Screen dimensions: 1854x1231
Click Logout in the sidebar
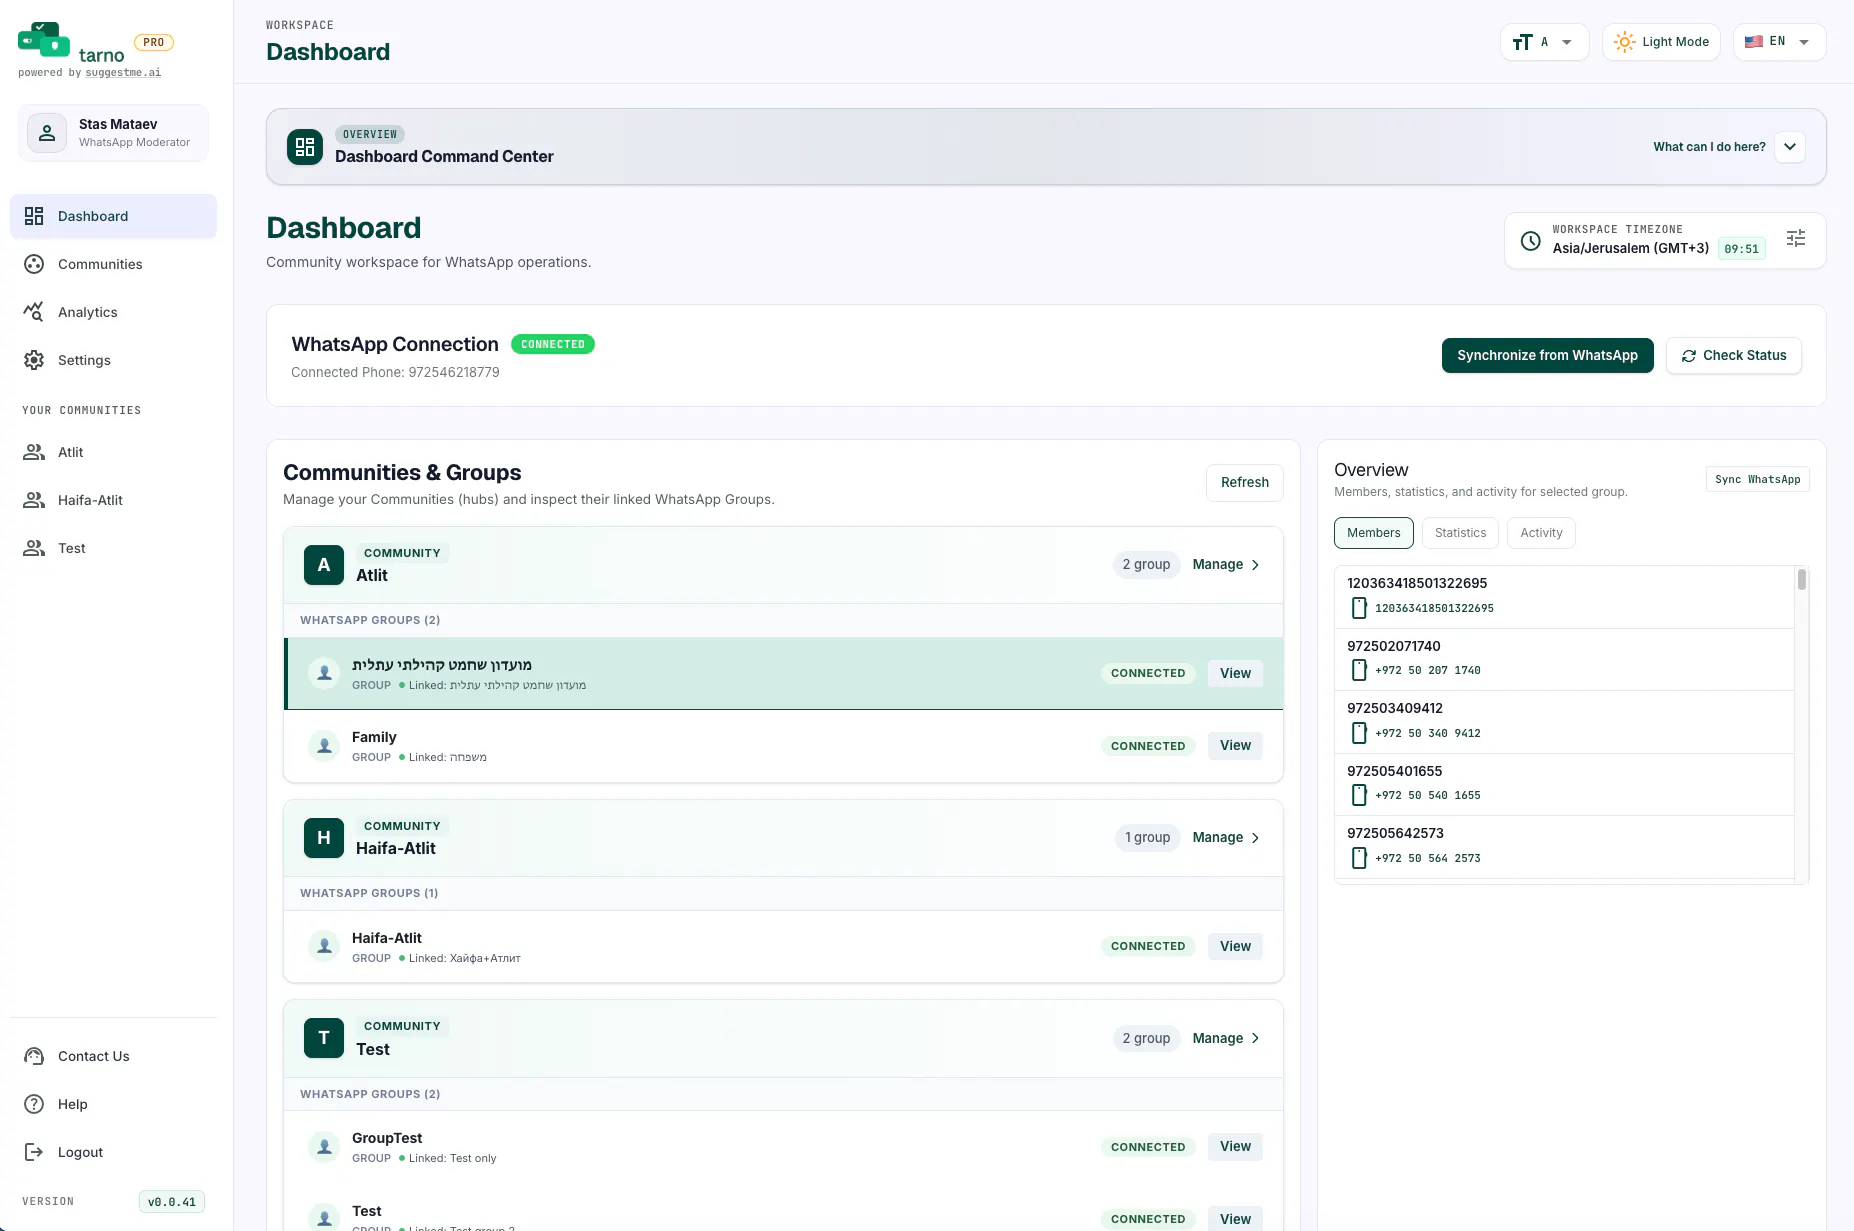coord(113,1152)
